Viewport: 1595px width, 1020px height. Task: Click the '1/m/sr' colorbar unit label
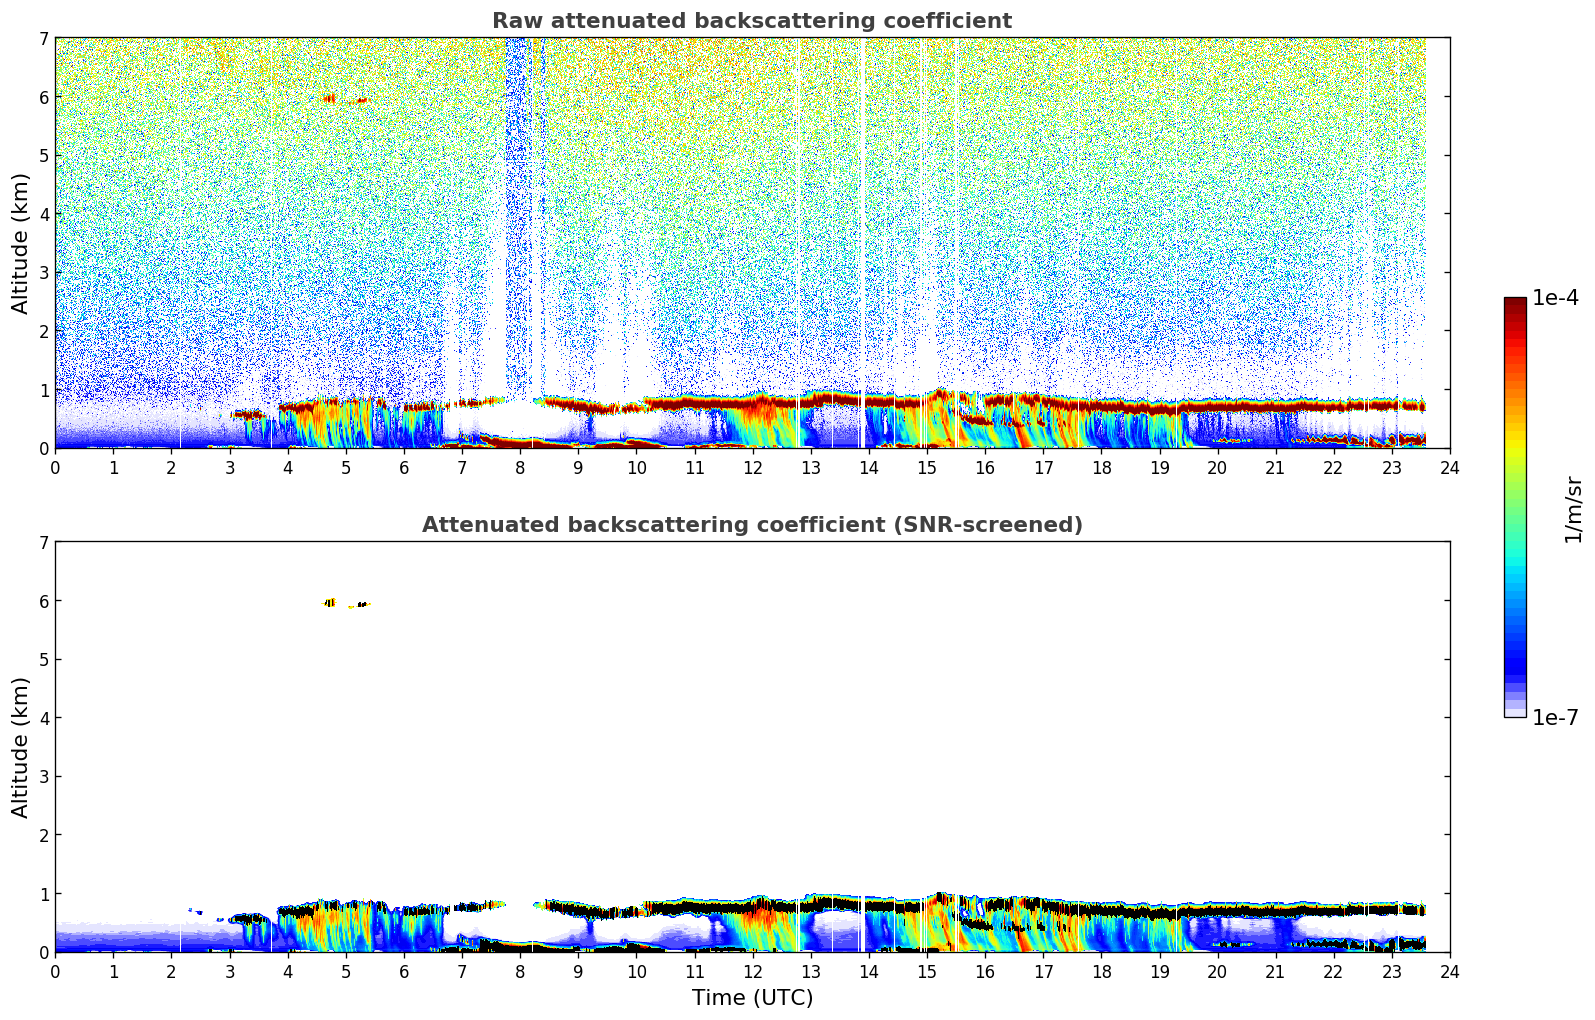click(1573, 509)
